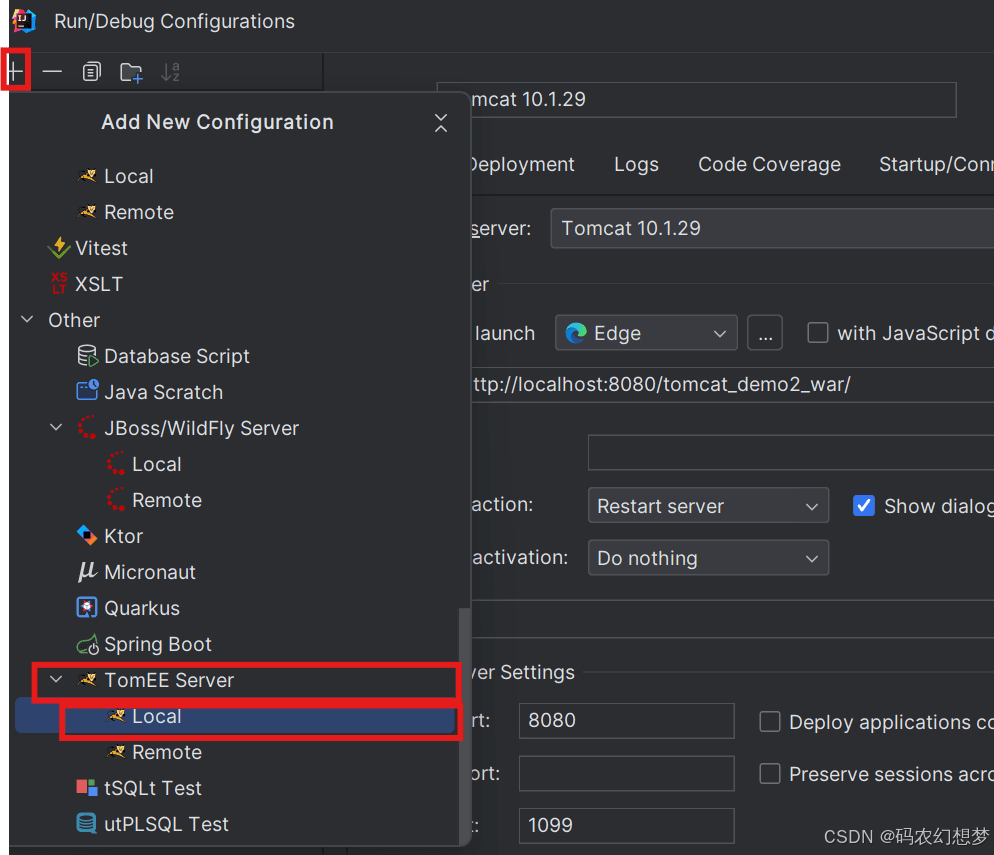Select Quarkus from the configuration list
The image size is (994, 855).
[141, 608]
